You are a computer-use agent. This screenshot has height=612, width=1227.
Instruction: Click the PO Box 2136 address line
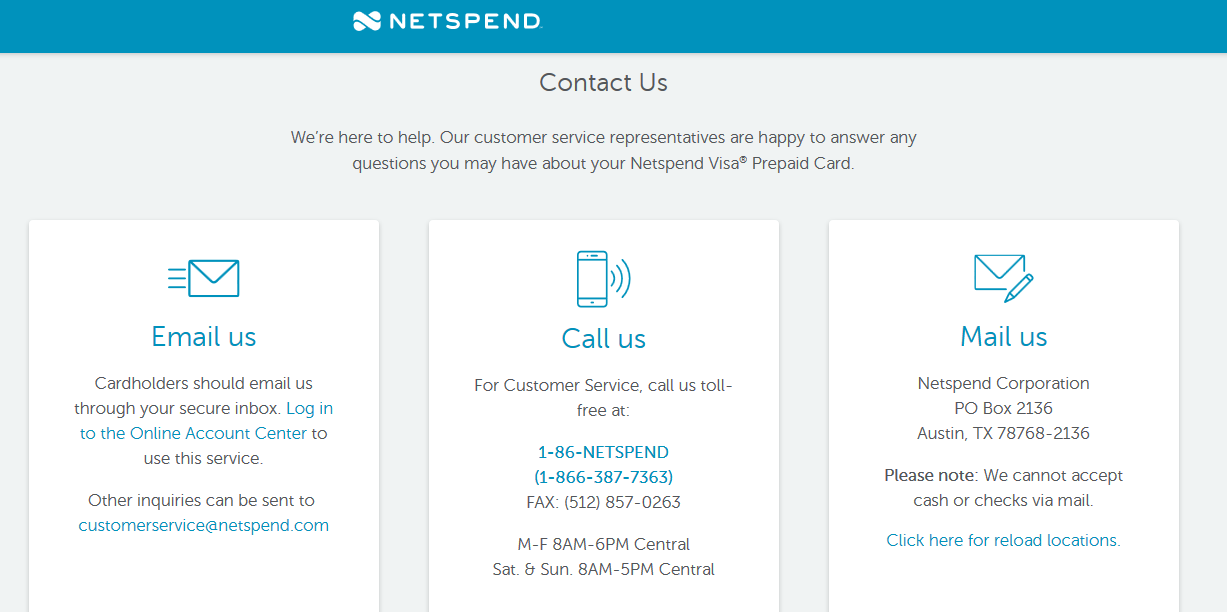click(1003, 408)
